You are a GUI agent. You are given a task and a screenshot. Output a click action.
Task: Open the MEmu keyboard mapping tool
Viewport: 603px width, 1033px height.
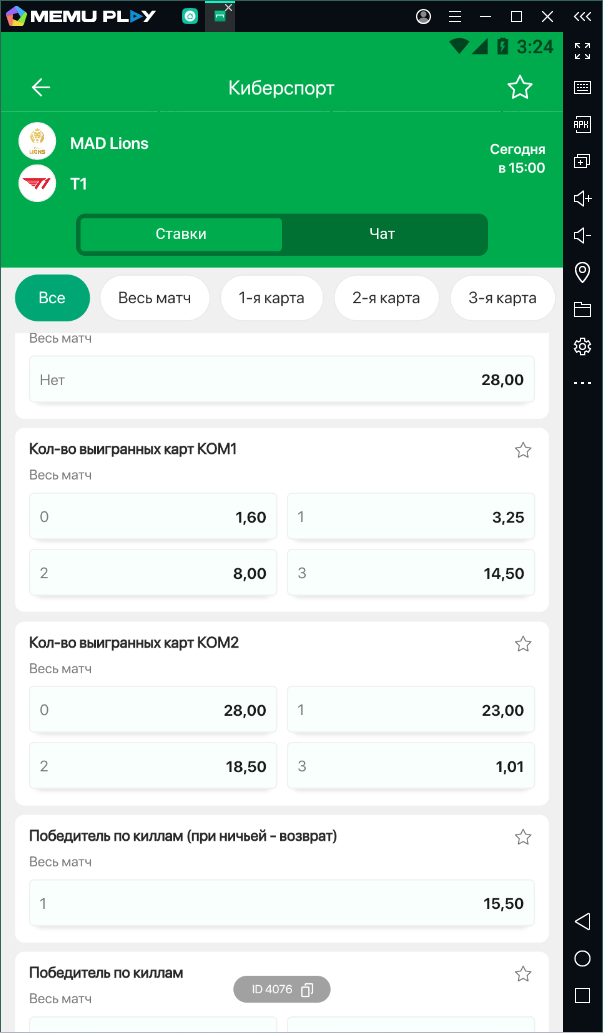click(x=582, y=88)
